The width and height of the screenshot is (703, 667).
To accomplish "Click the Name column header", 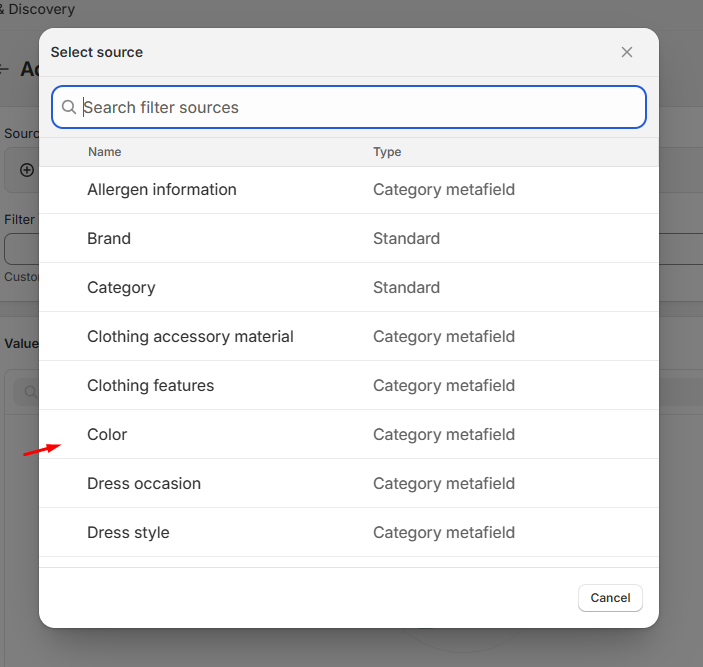I will (x=104, y=152).
